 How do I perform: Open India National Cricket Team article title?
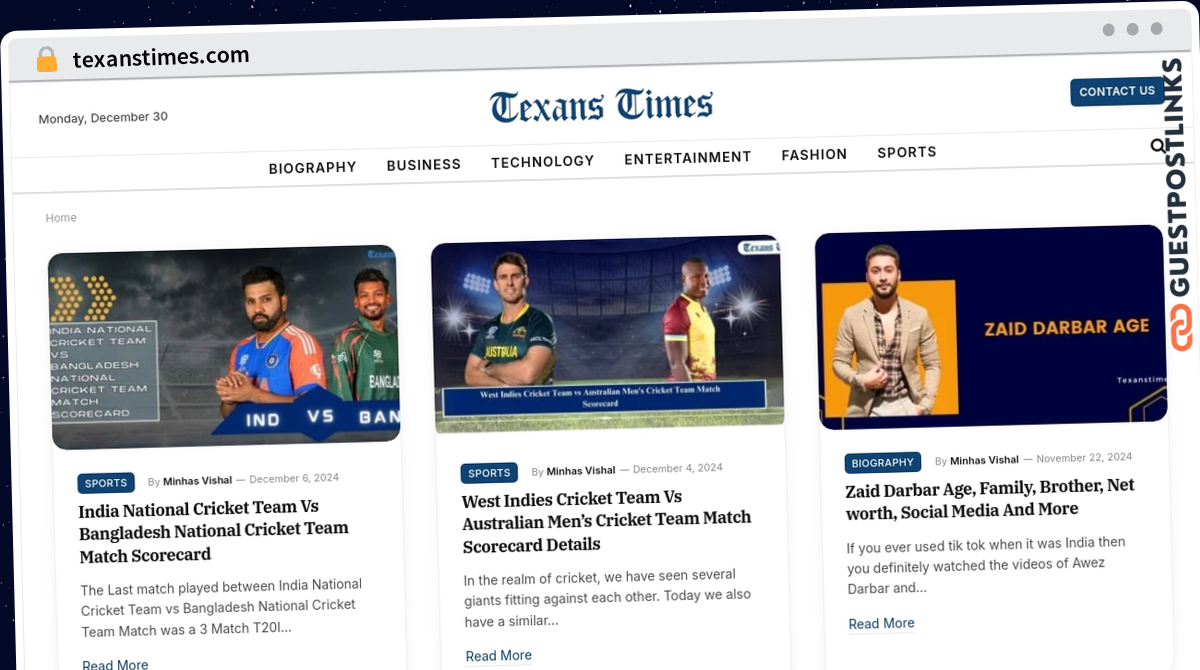point(214,531)
